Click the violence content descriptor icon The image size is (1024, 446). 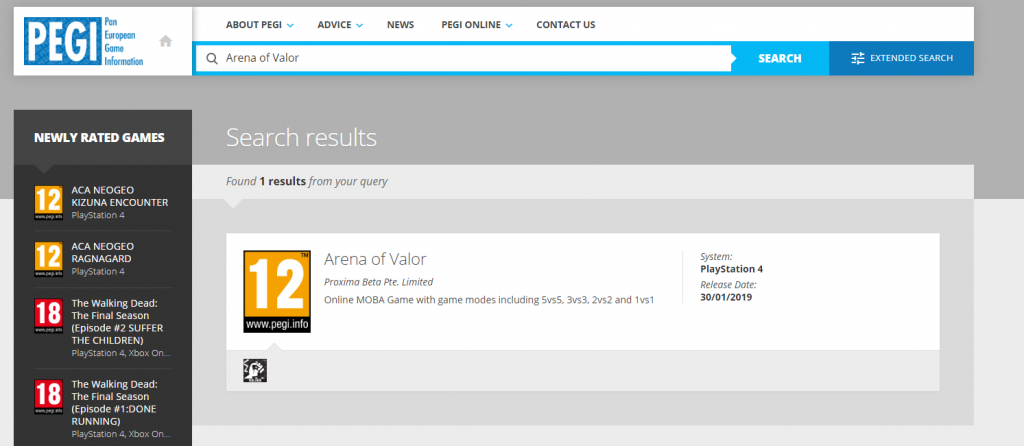point(255,370)
